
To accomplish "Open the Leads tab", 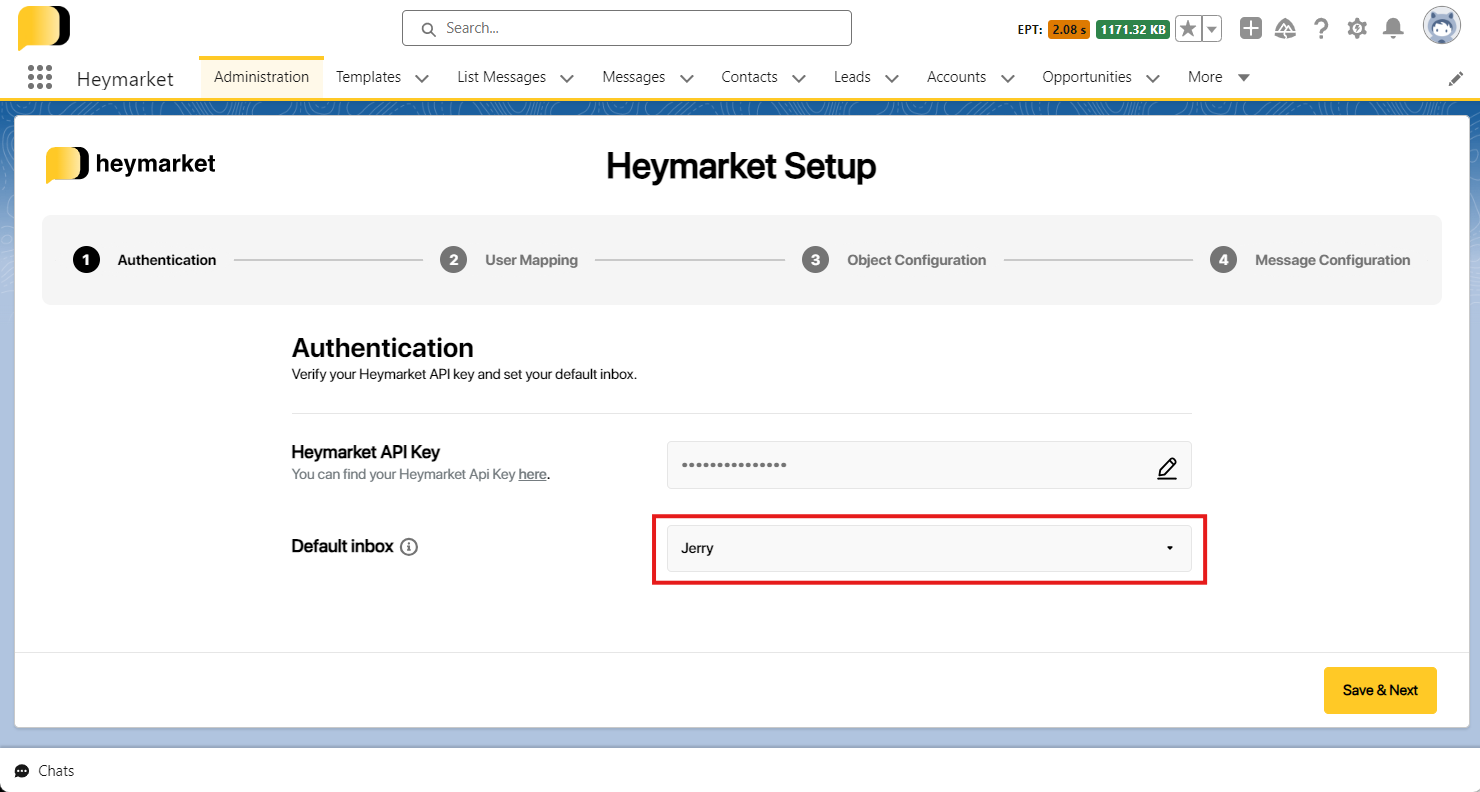I will (852, 77).
